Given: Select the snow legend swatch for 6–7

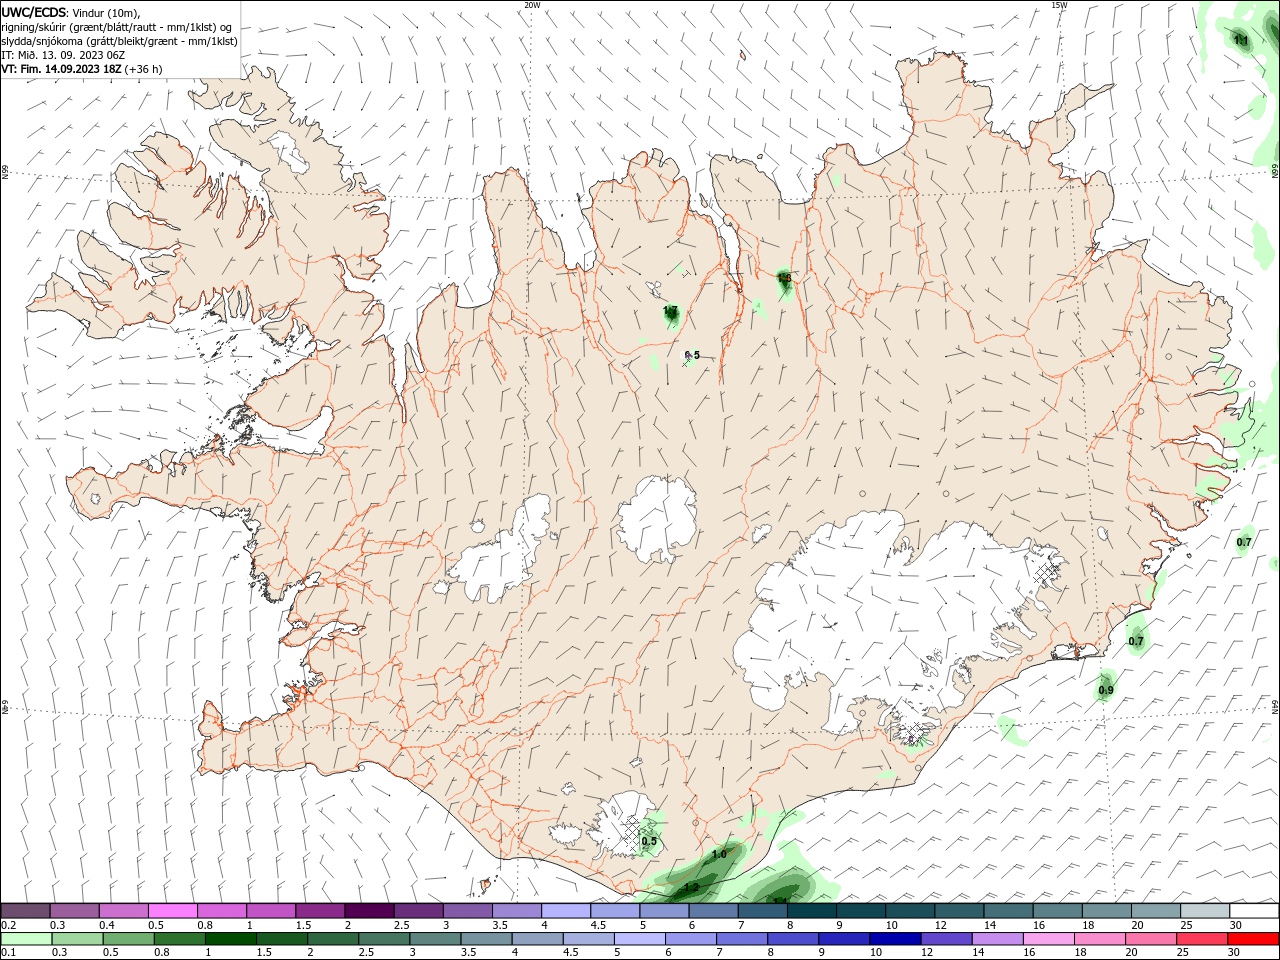Looking at the screenshot, I should (x=714, y=911).
